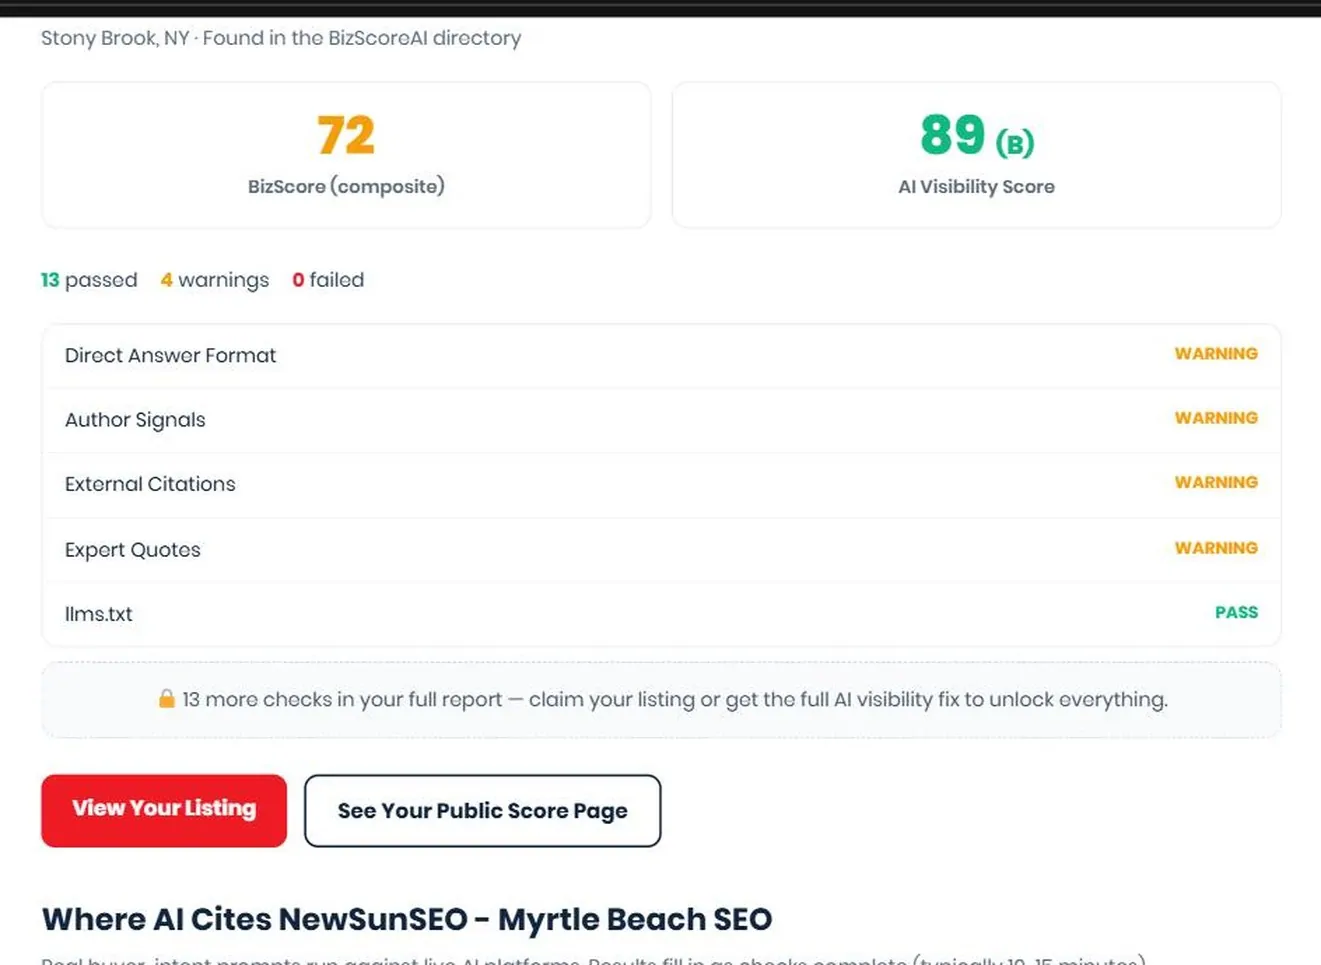Click the 89 AI Visibility score number

tap(953, 134)
